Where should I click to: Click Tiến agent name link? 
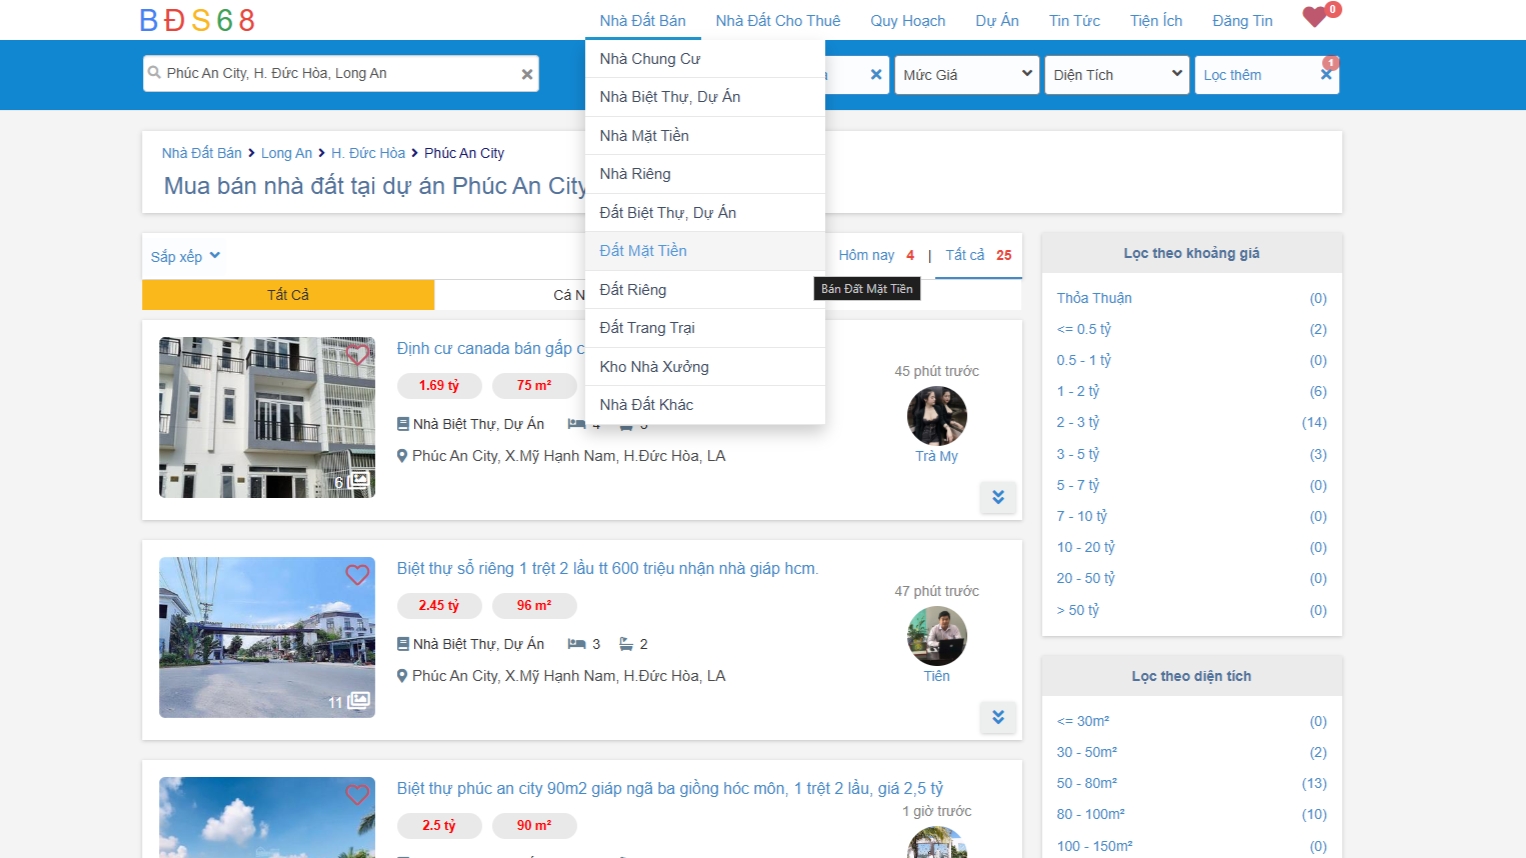click(937, 676)
